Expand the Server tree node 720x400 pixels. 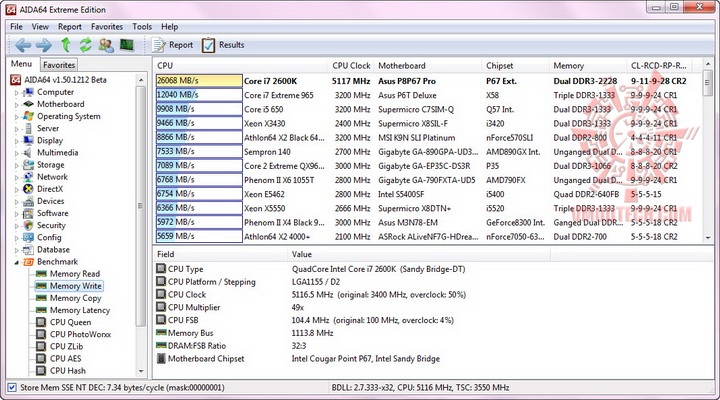pyautogui.click(x=17, y=129)
